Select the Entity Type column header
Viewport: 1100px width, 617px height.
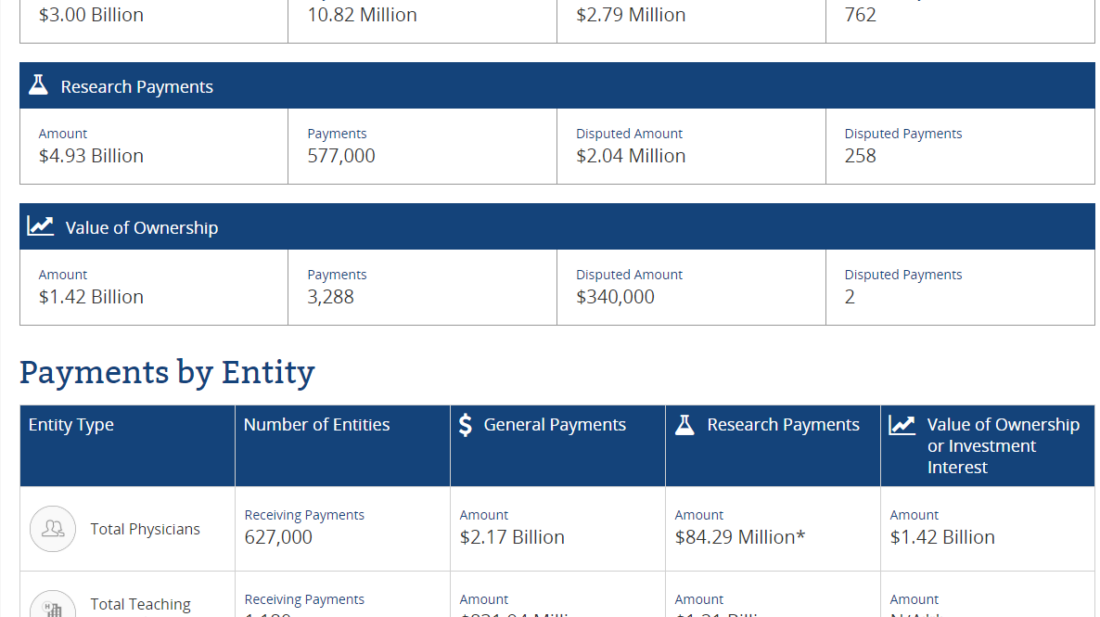click(x=71, y=424)
